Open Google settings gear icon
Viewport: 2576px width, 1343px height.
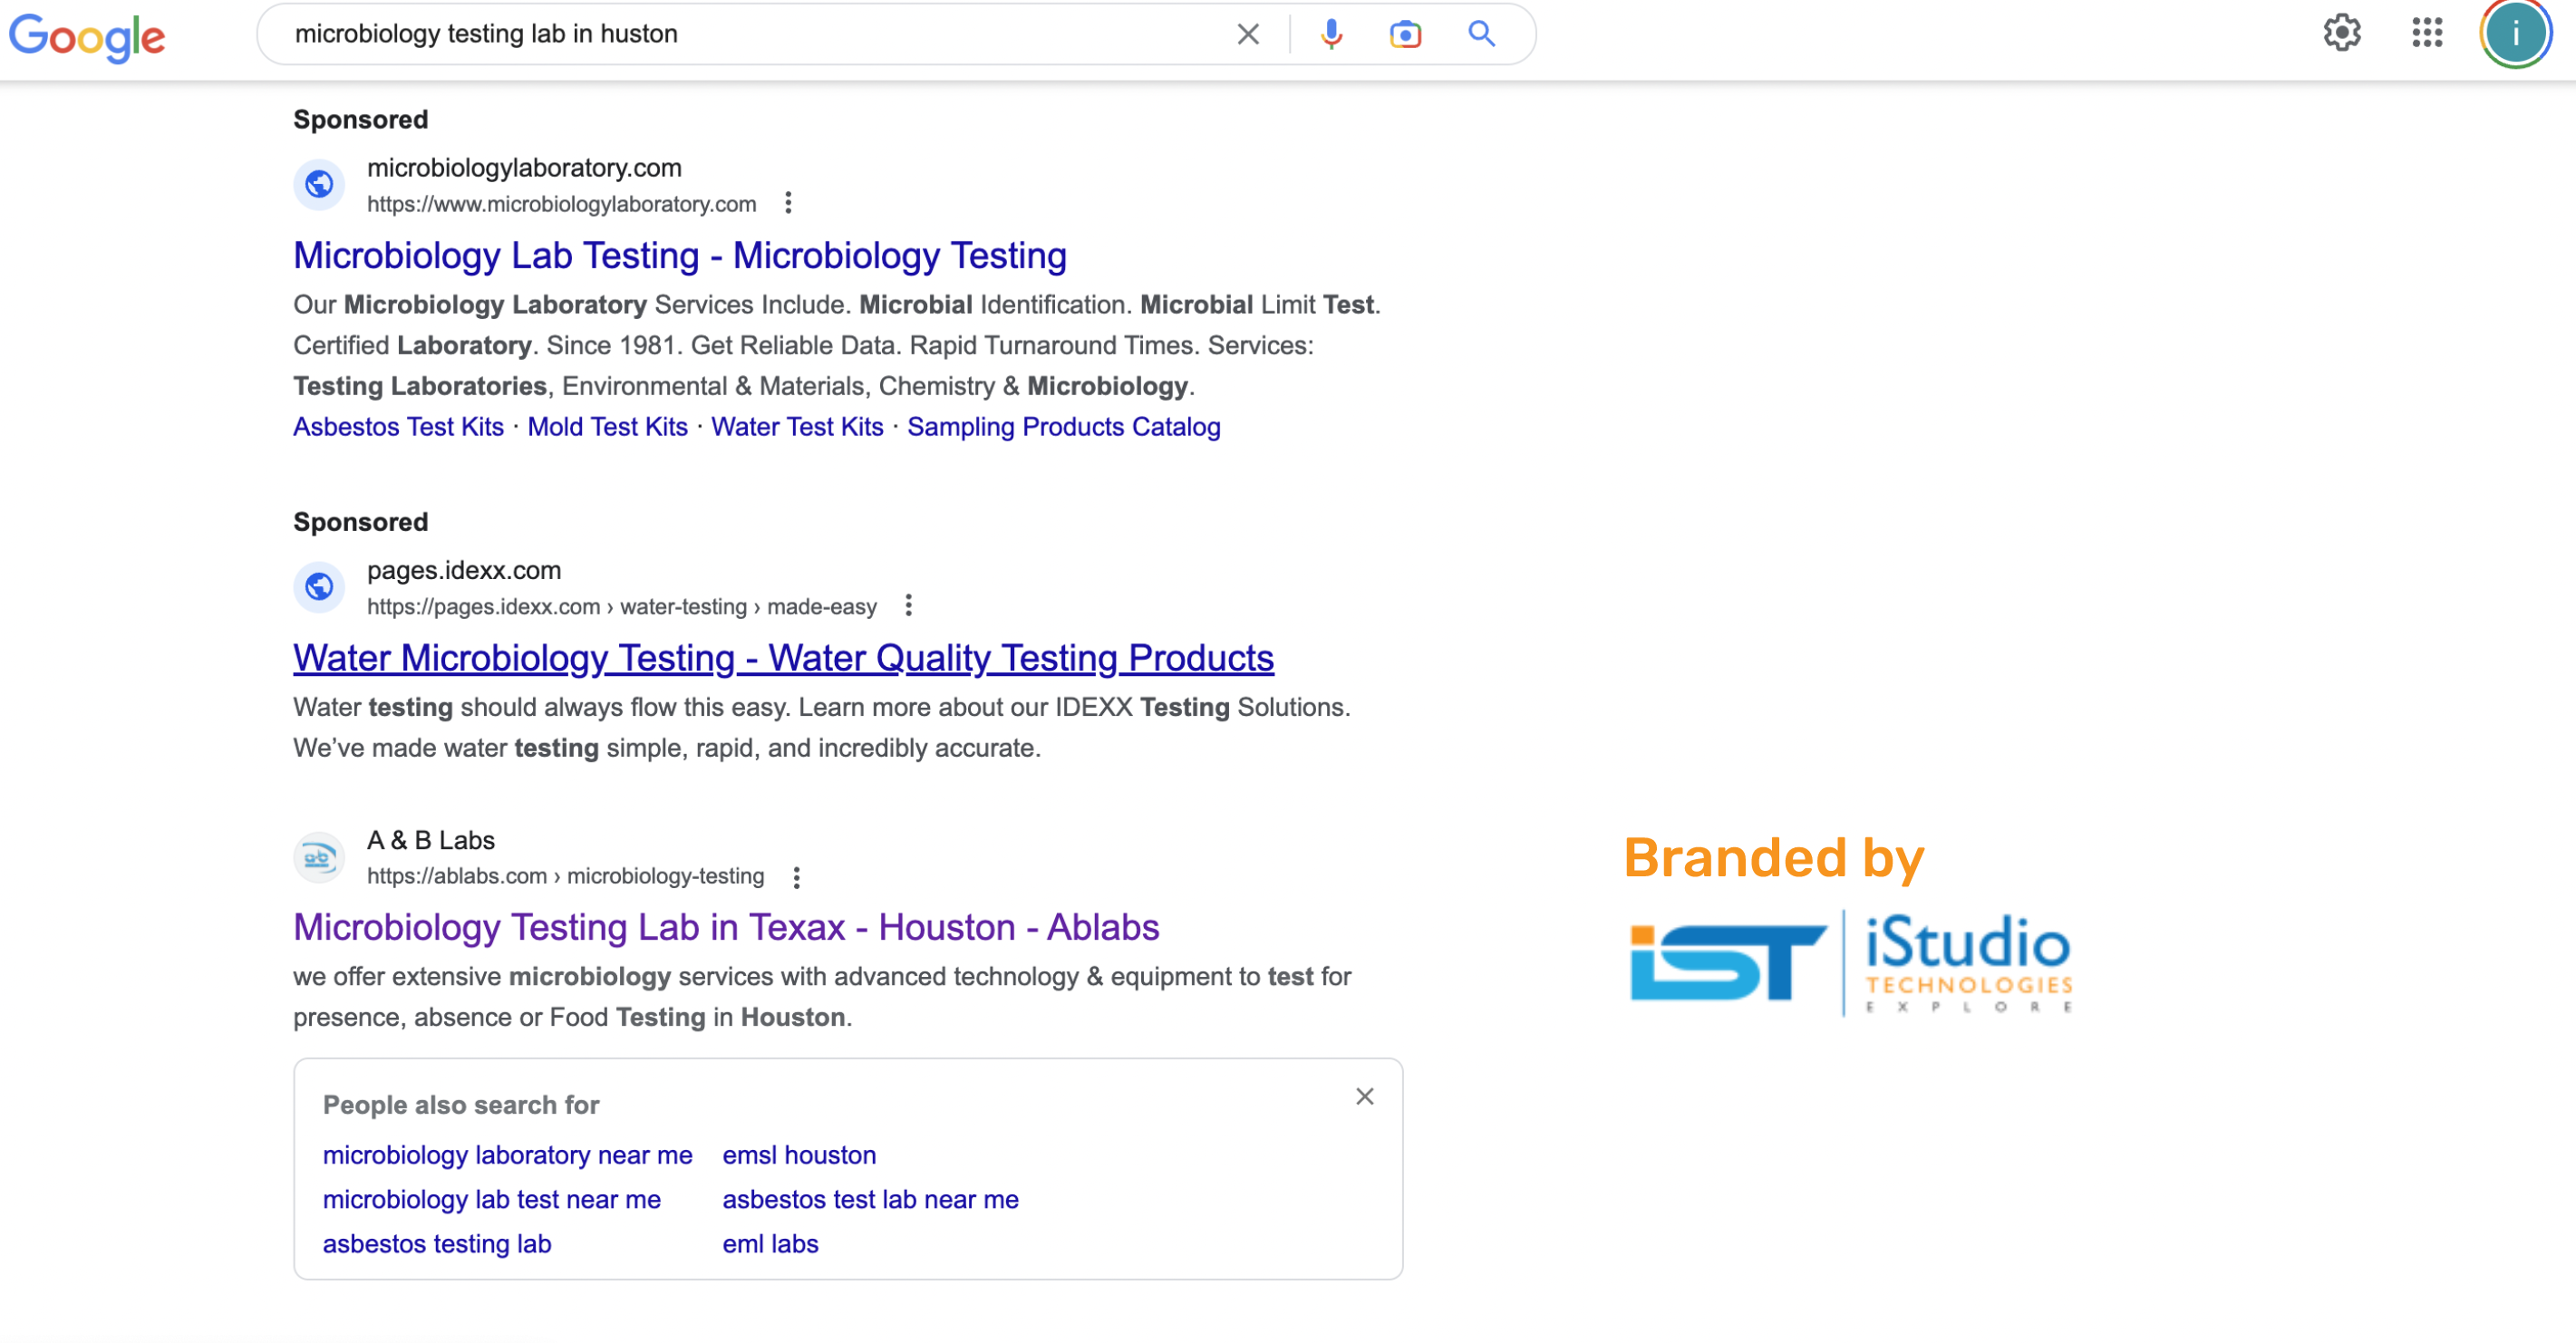click(2341, 33)
